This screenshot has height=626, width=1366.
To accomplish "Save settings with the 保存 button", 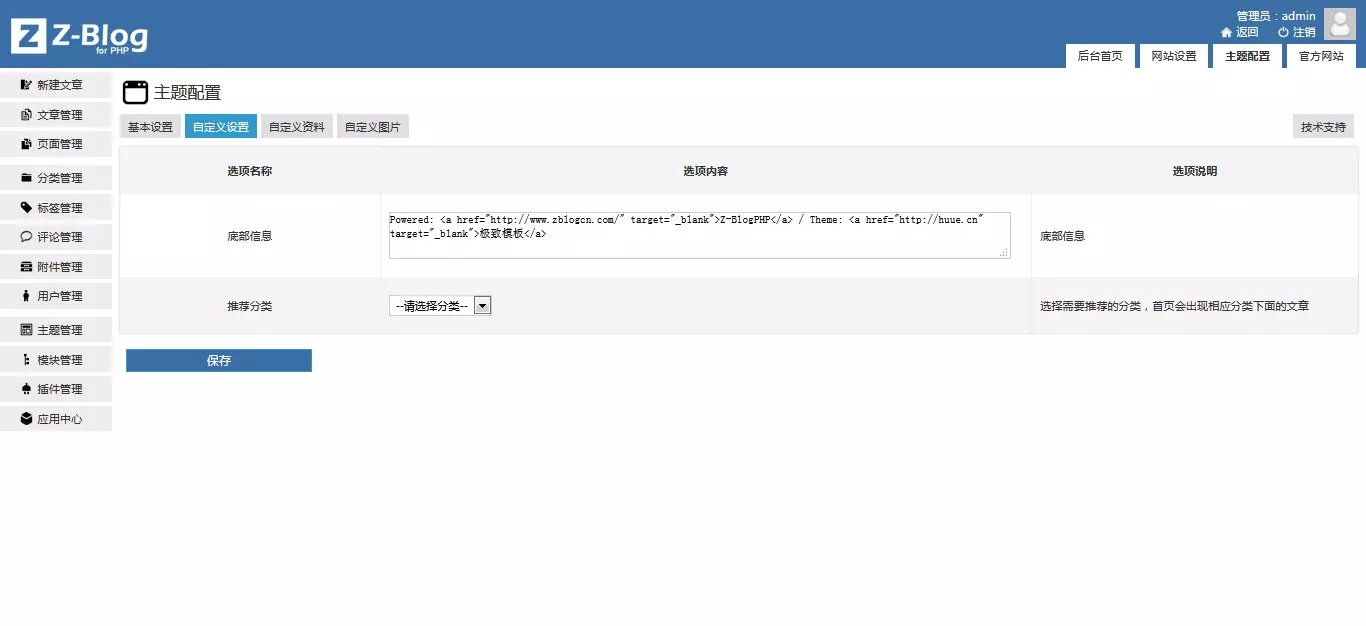I will 218,360.
